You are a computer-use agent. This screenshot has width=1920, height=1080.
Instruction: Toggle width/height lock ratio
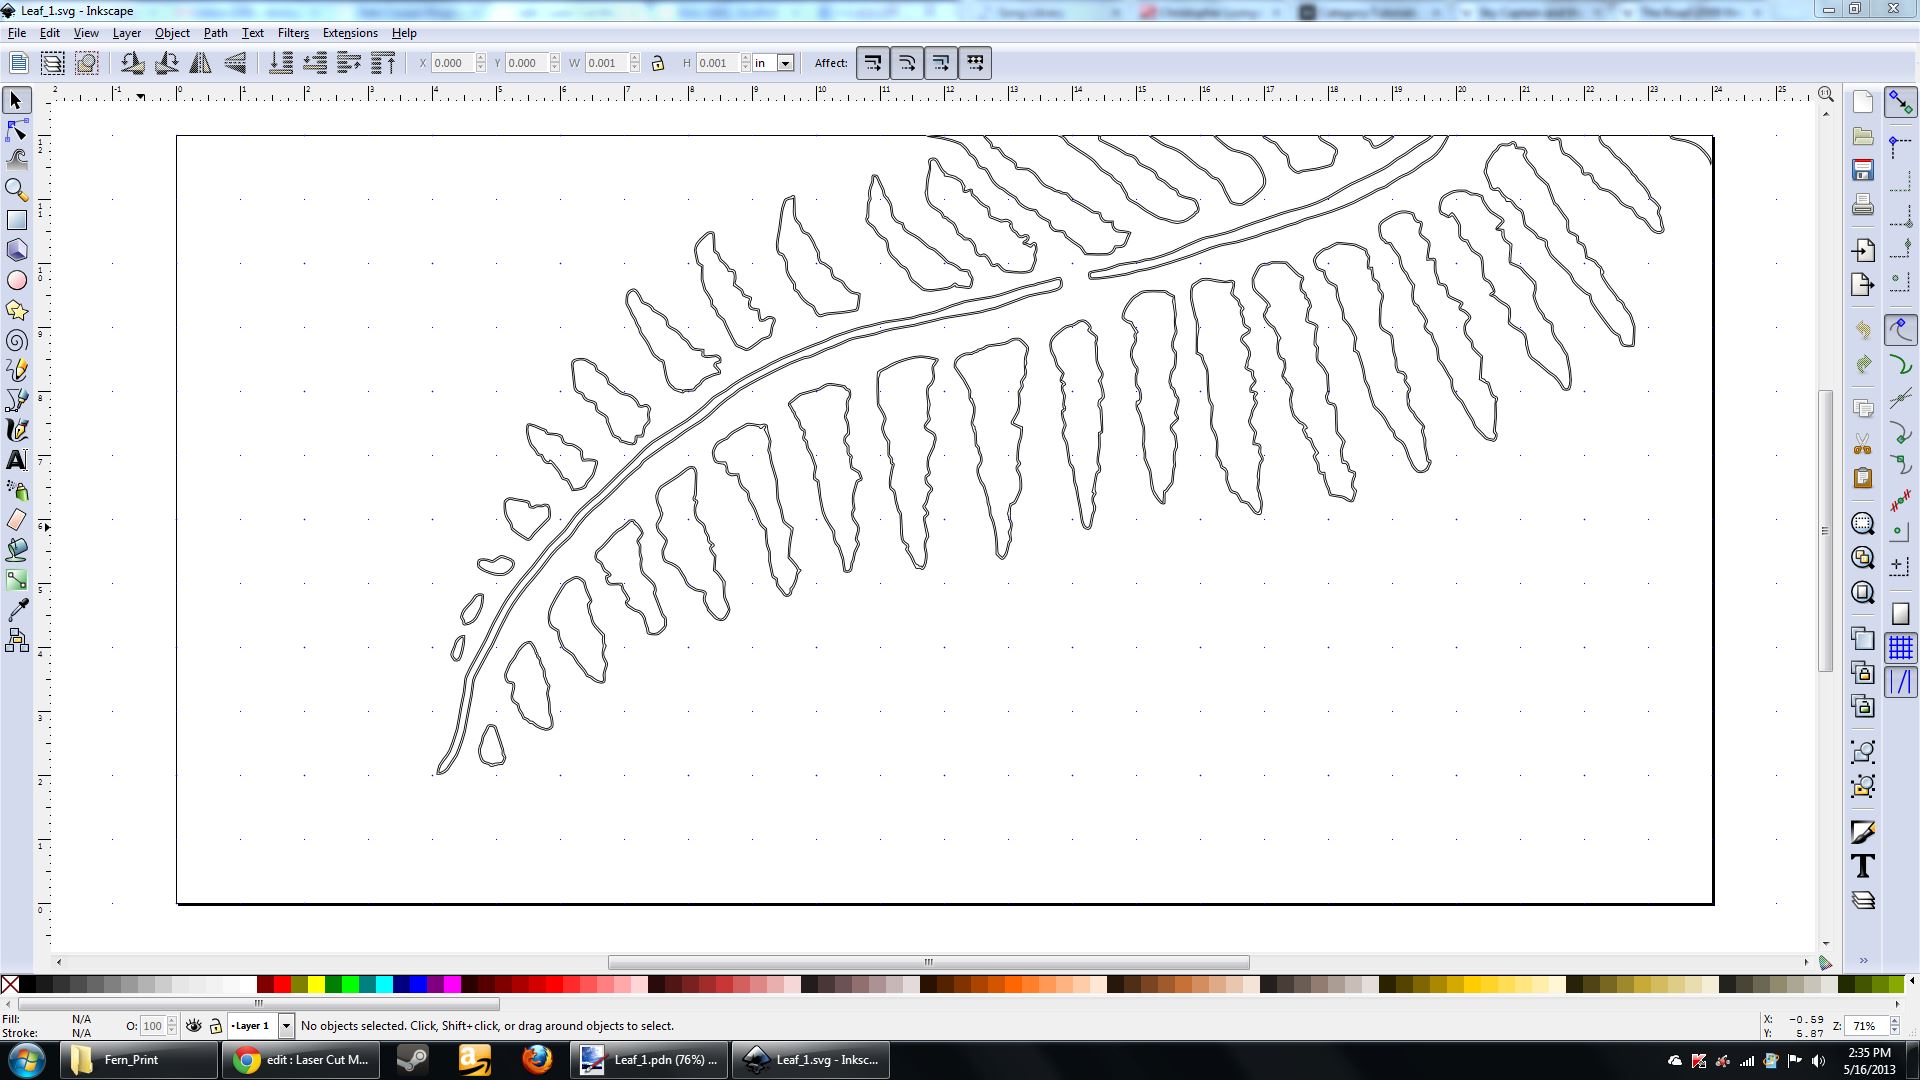(657, 63)
